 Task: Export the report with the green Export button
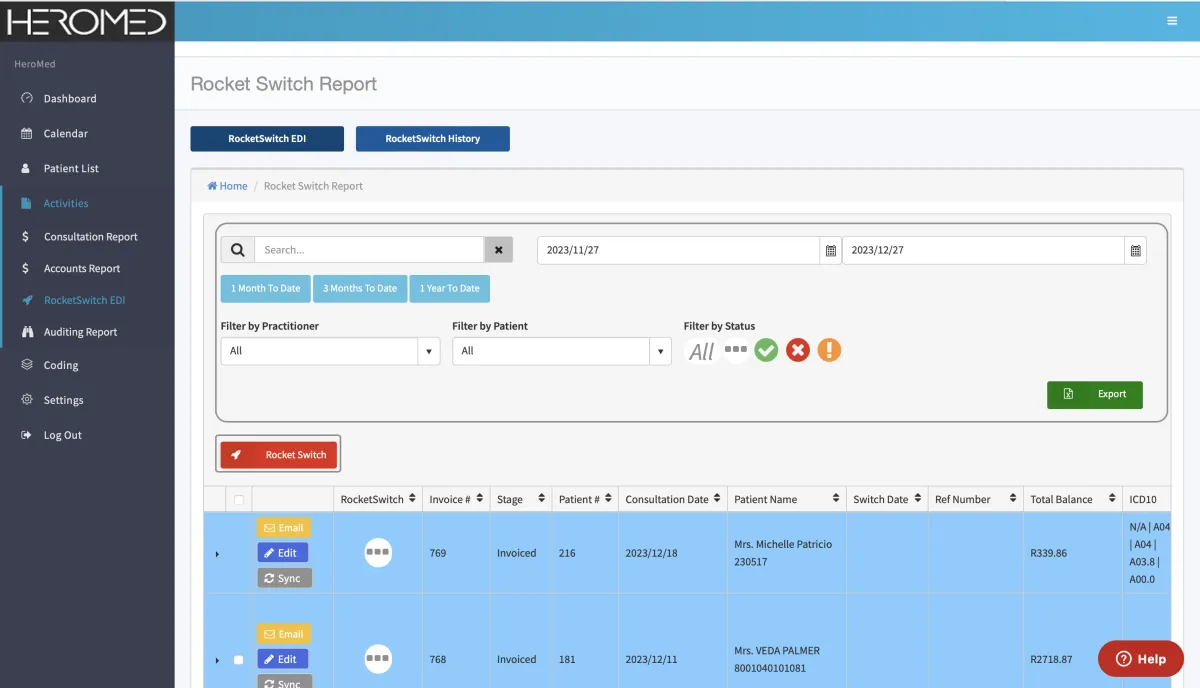pyautogui.click(x=1095, y=394)
